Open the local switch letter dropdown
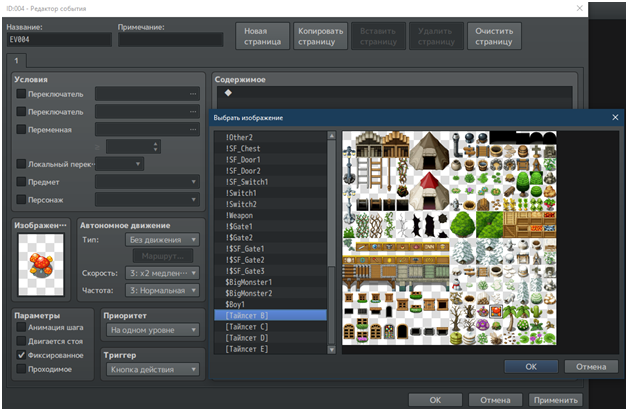The image size is (628, 411). 119,164
